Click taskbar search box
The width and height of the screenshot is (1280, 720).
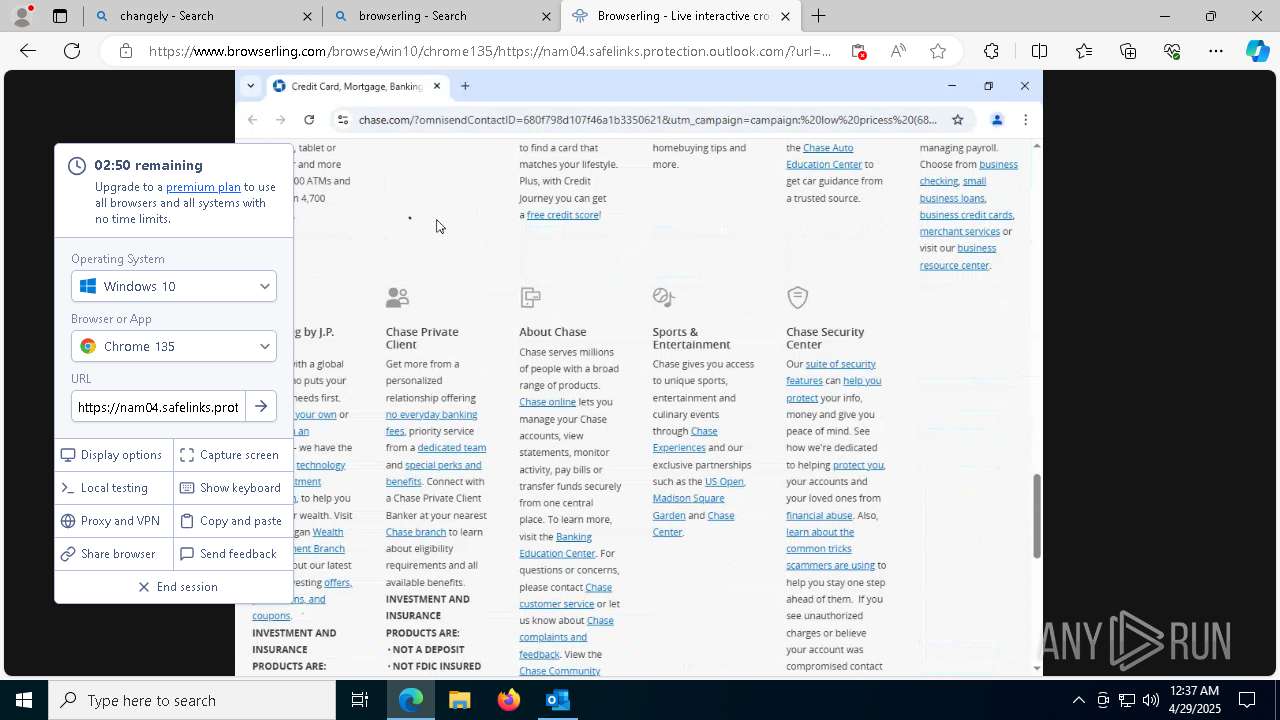[192, 700]
